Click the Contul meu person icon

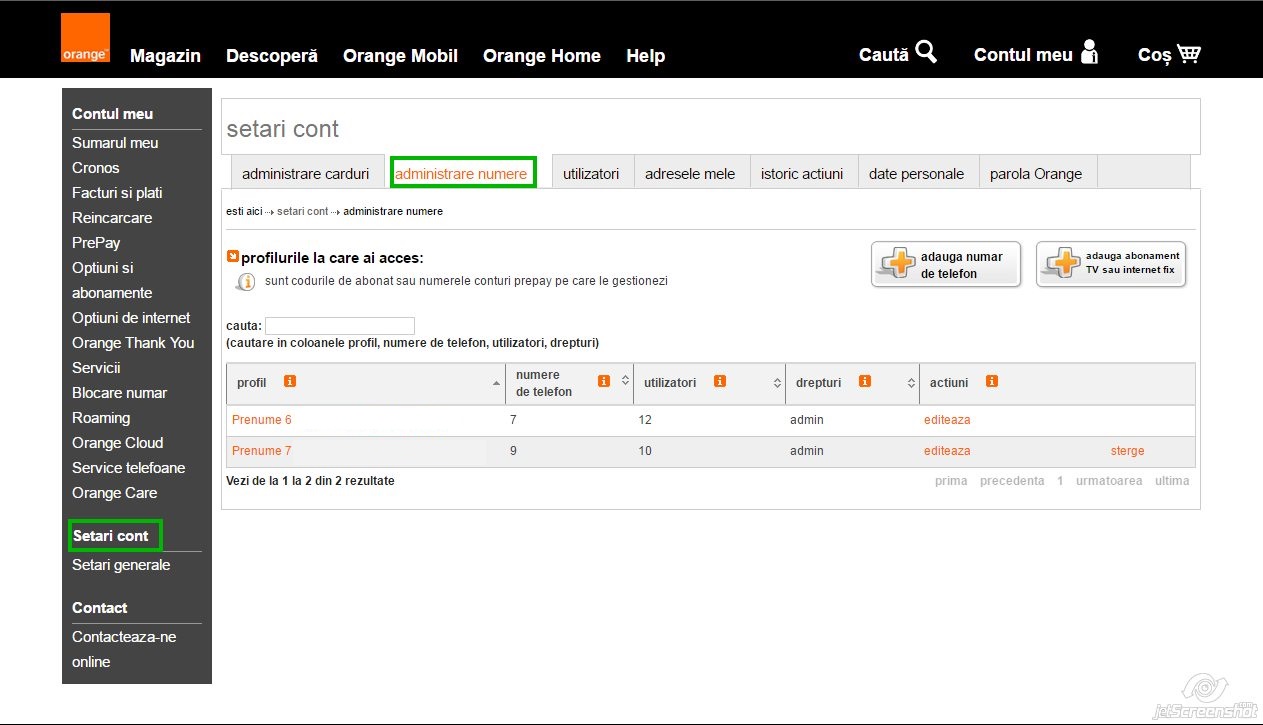(1089, 52)
